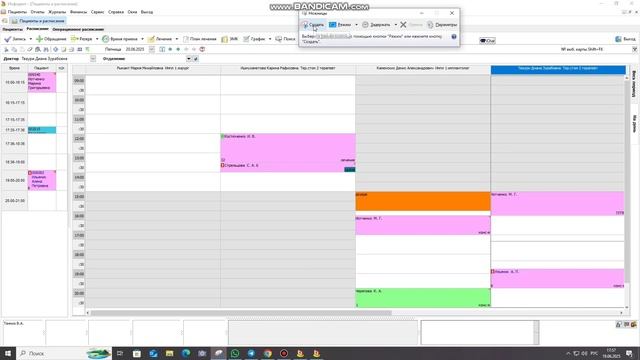Open the Доктор selection dropdown button
Image resolution: width=640 pixels, height=360 pixels.
pos(93,59)
